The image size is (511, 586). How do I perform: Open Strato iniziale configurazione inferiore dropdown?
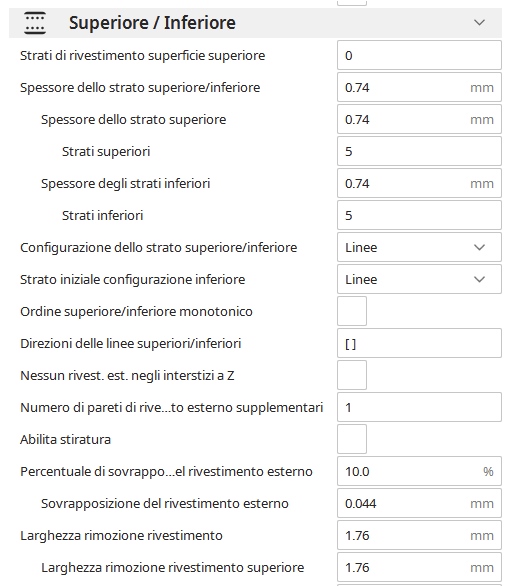pos(419,280)
